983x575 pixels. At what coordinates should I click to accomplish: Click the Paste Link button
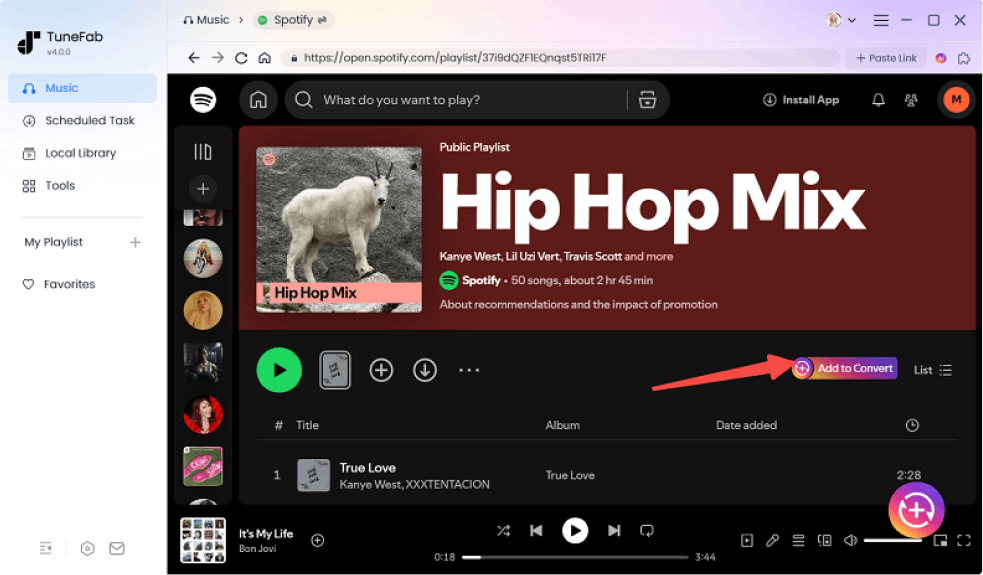pos(886,58)
